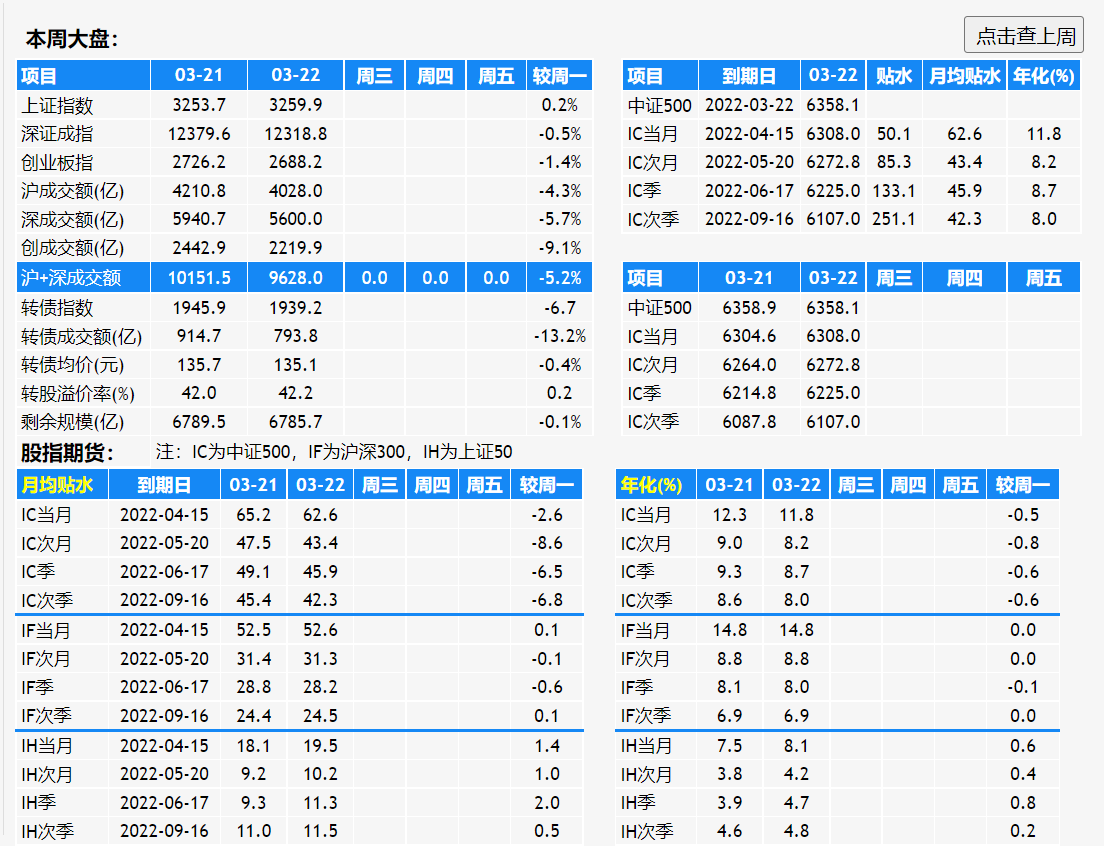The width and height of the screenshot is (1104, 846).
Task: Click -9.1% in the 创成交额 row
Action: pos(560,248)
